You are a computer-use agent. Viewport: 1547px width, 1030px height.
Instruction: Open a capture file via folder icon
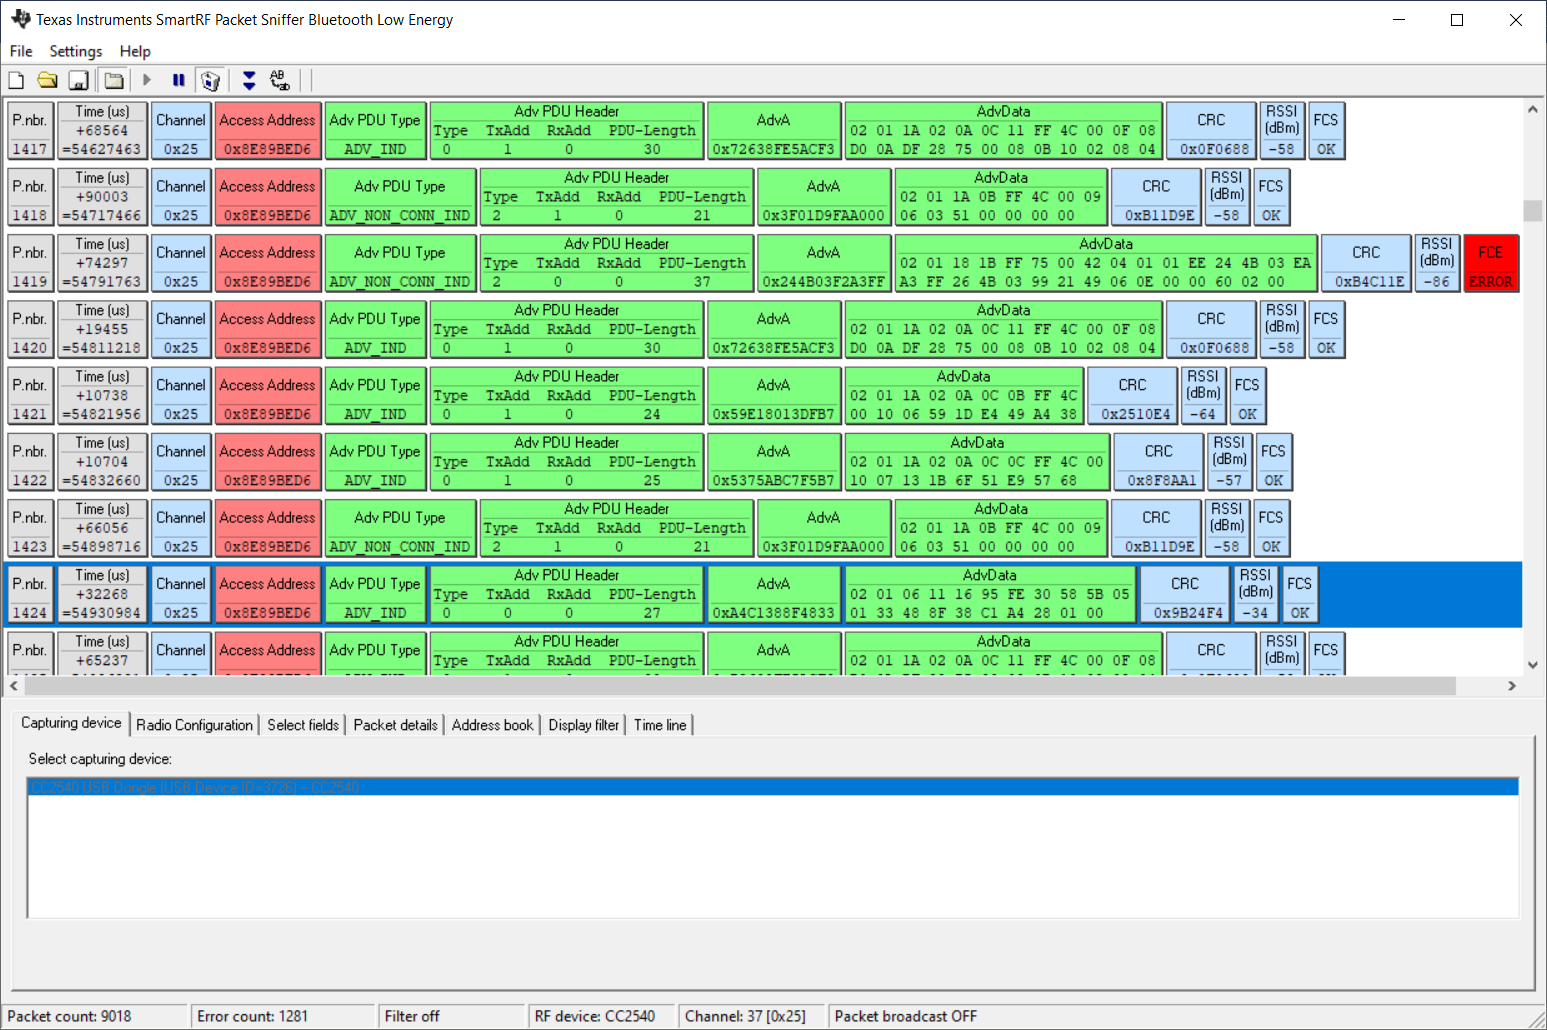click(x=47, y=80)
